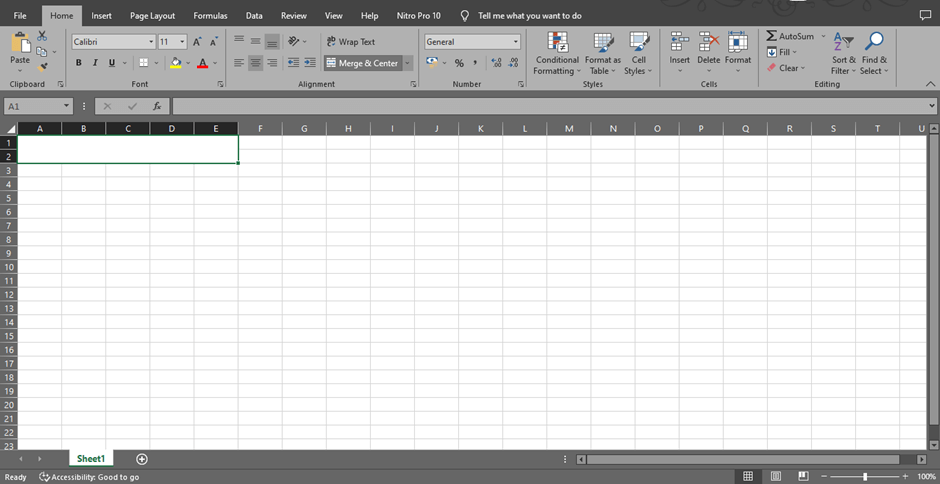940x484 pixels.
Task: Toggle Wrap Text
Action: tap(351, 42)
